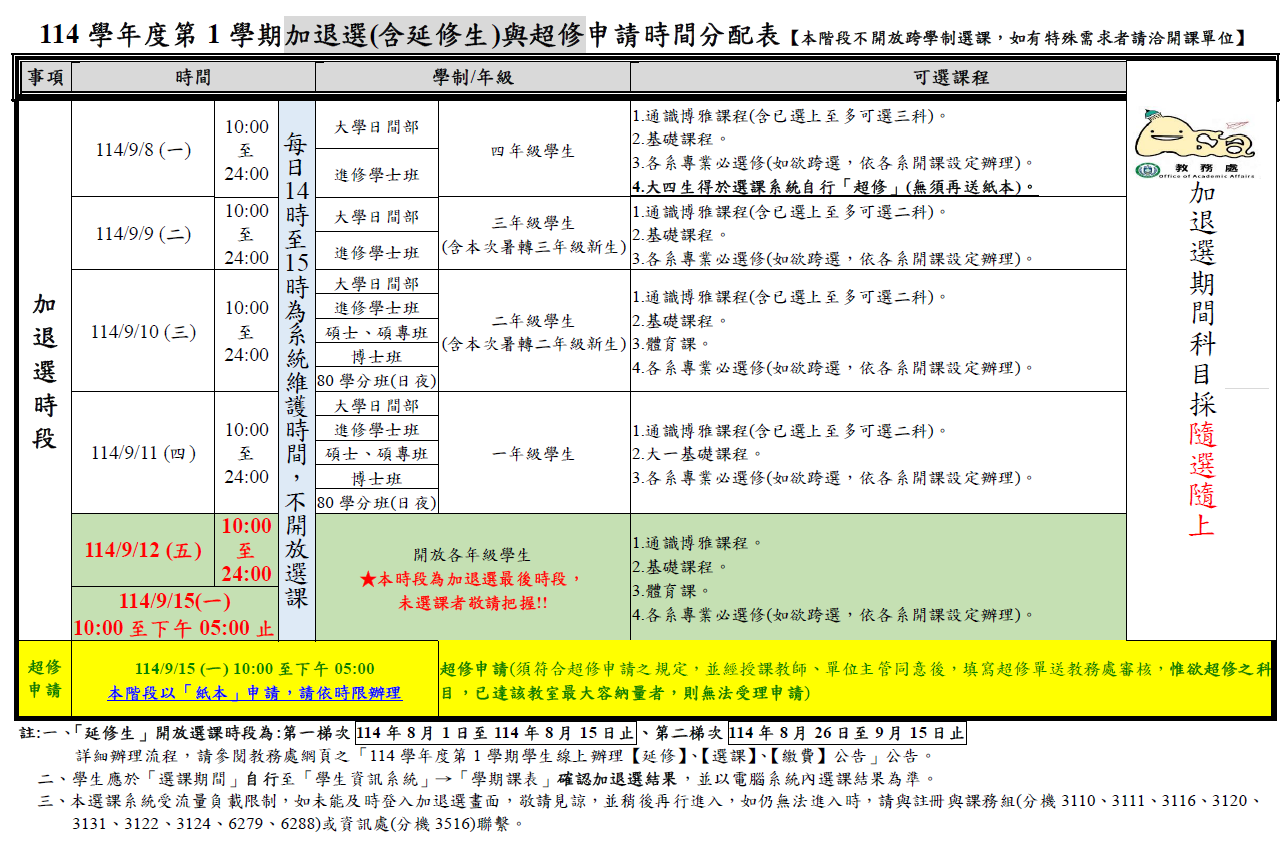
Task: Click the bold line 4.大四生得於選課系統自行「超修」
Action: pyautogui.click(x=835, y=187)
